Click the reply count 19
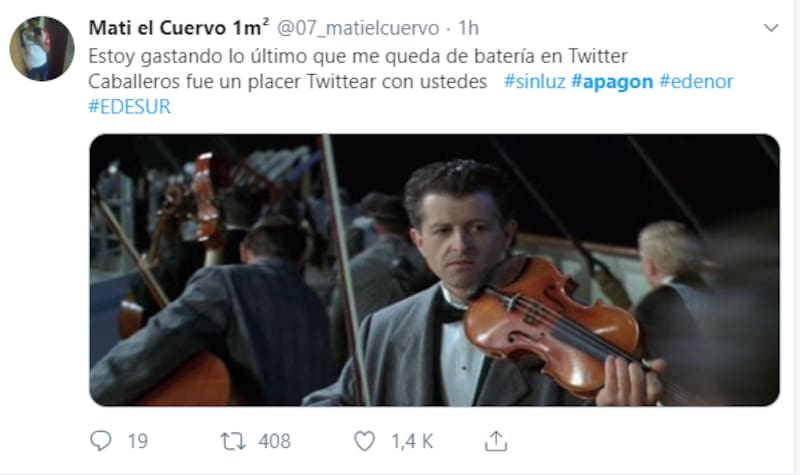 click(138, 441)
